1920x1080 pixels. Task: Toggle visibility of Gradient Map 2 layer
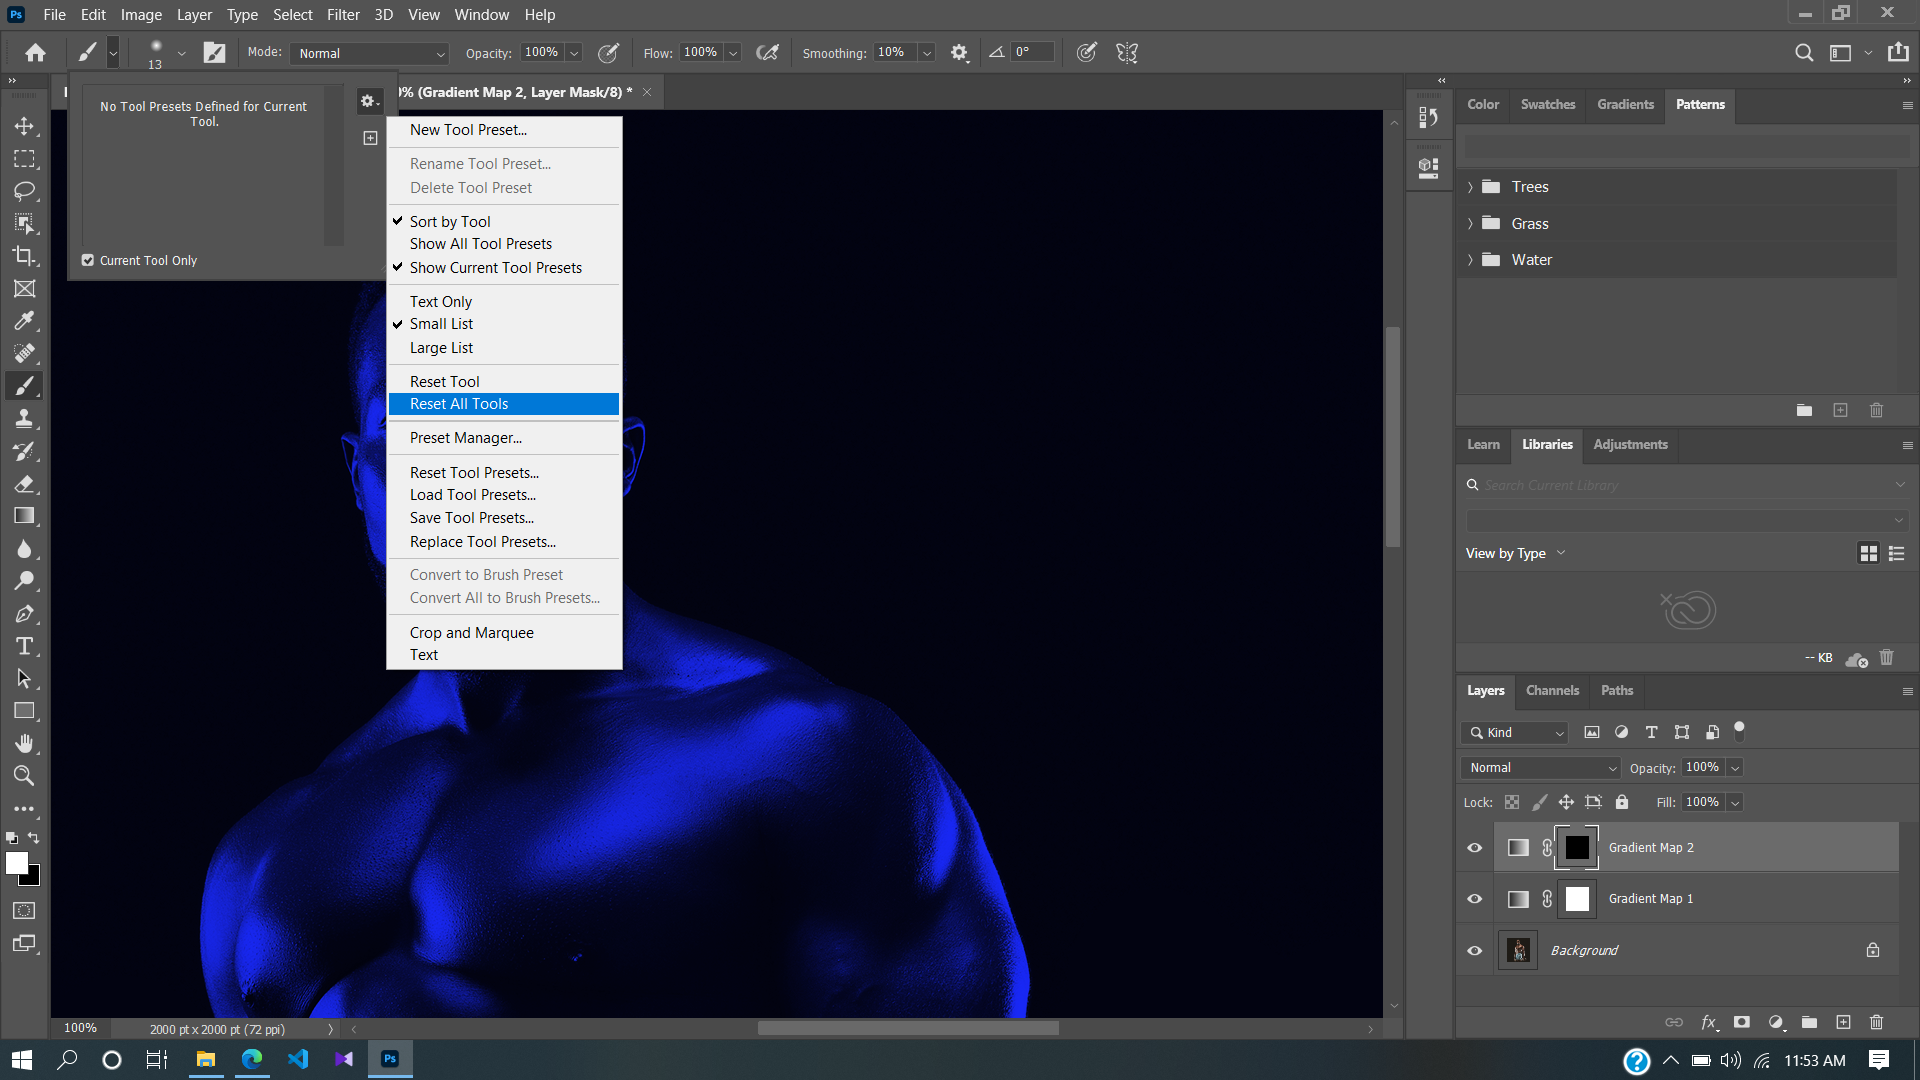click(1474, 847)
